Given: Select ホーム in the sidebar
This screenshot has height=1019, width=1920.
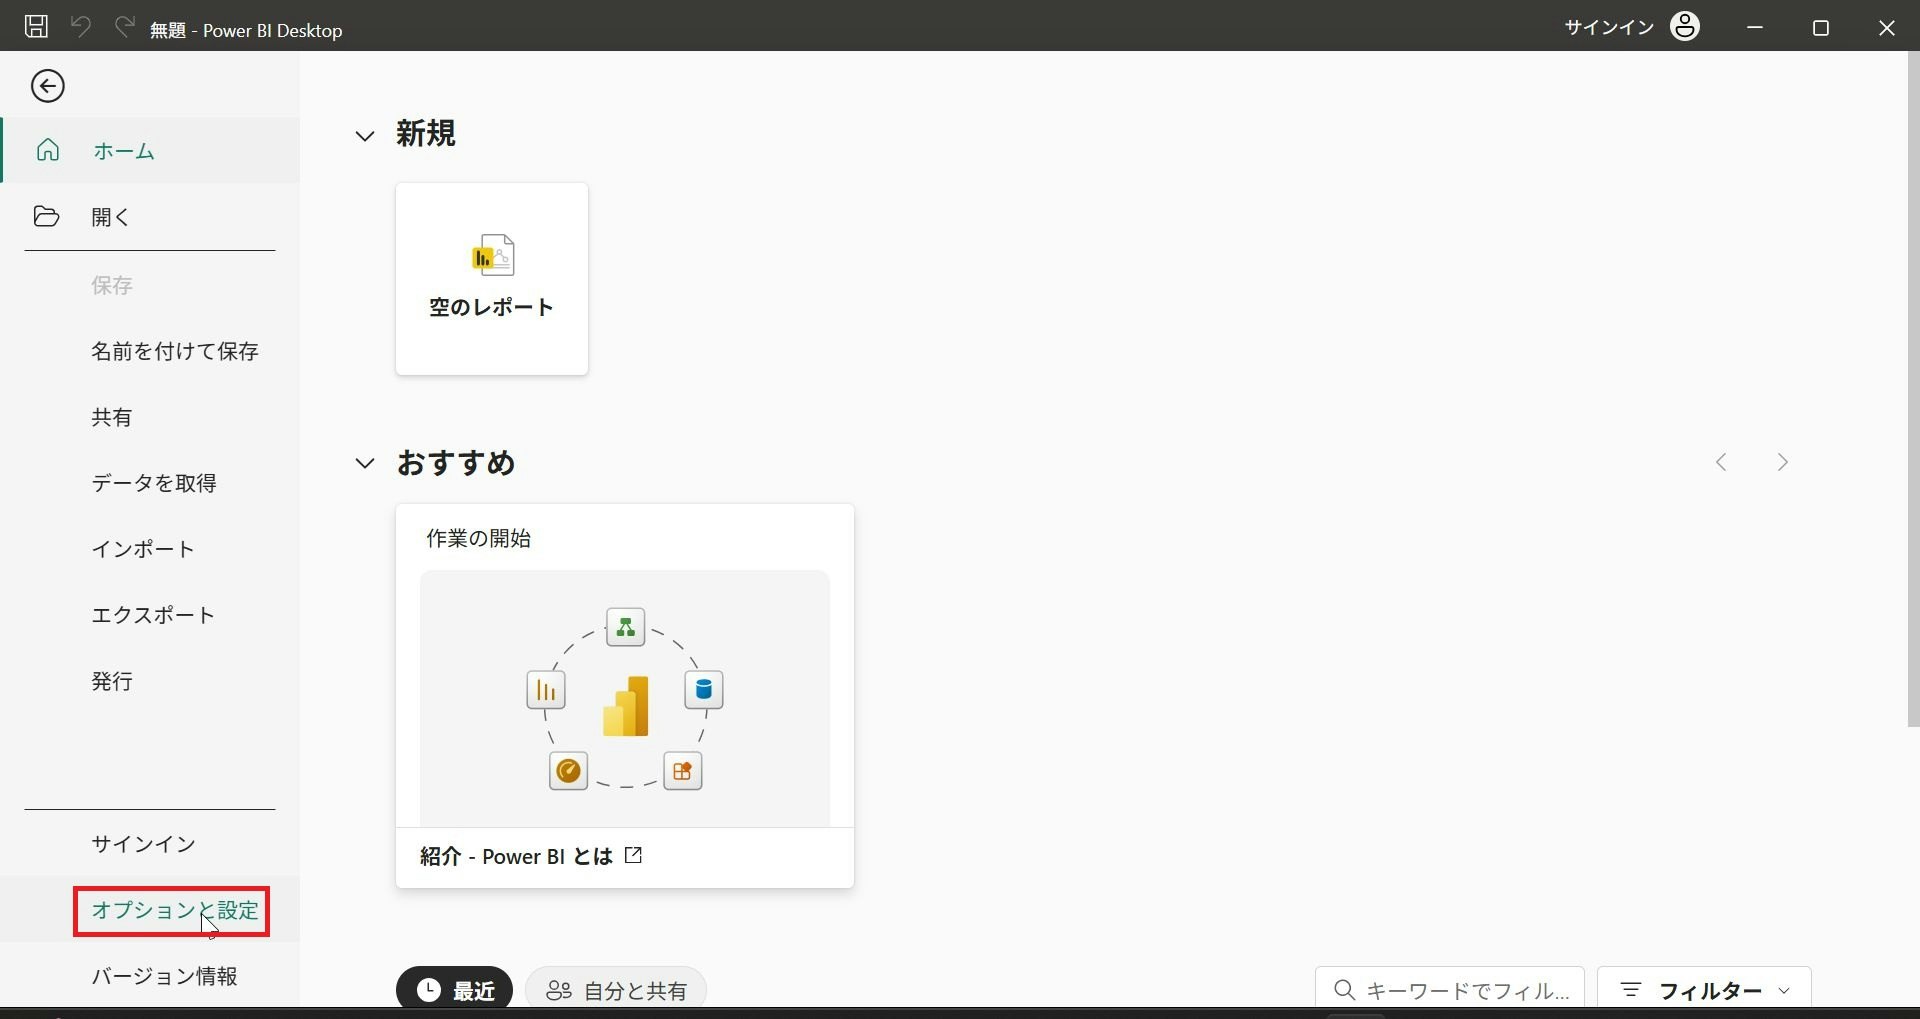Looking at the screenshot, I should click(150, 151).
